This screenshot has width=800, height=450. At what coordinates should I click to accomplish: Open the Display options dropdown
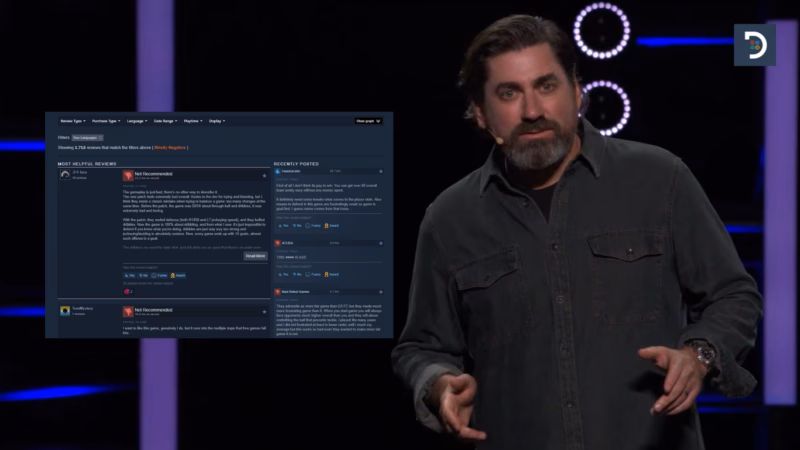(217, 121)
